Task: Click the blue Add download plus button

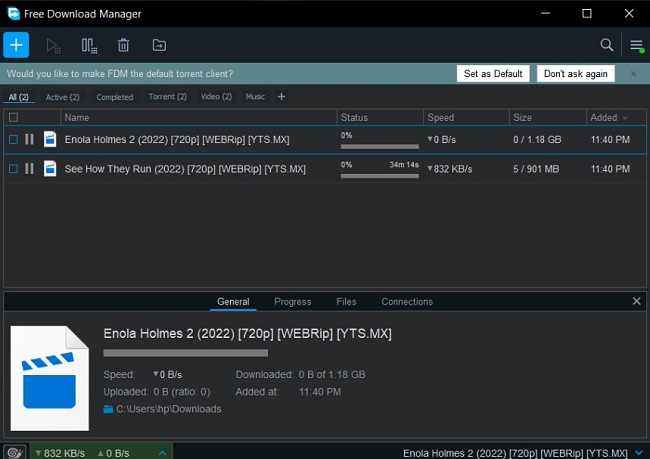Action: click(x=16, y=45)
